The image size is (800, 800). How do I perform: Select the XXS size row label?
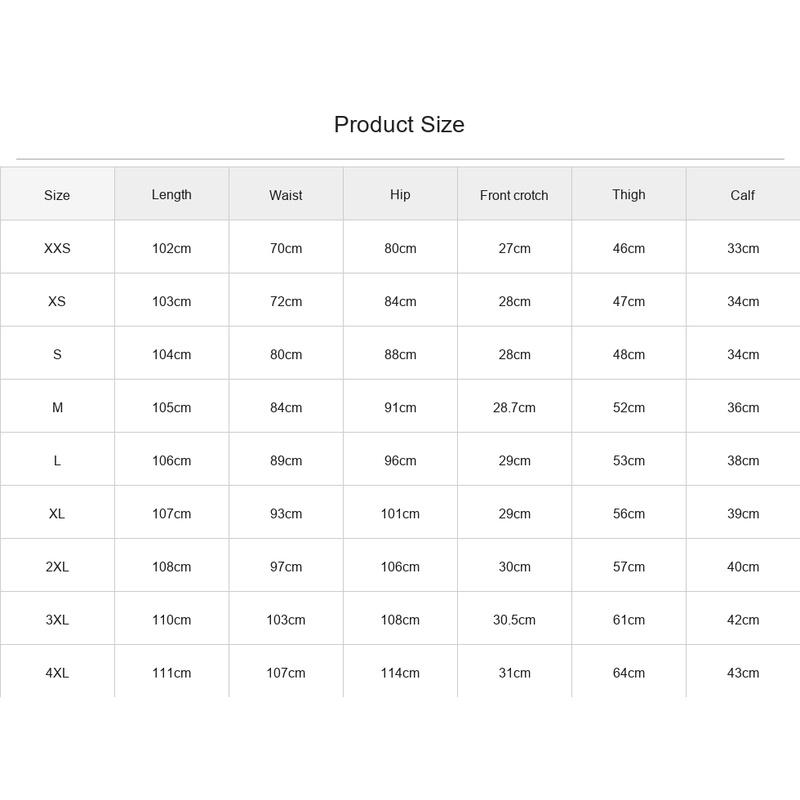pos(57,248)
